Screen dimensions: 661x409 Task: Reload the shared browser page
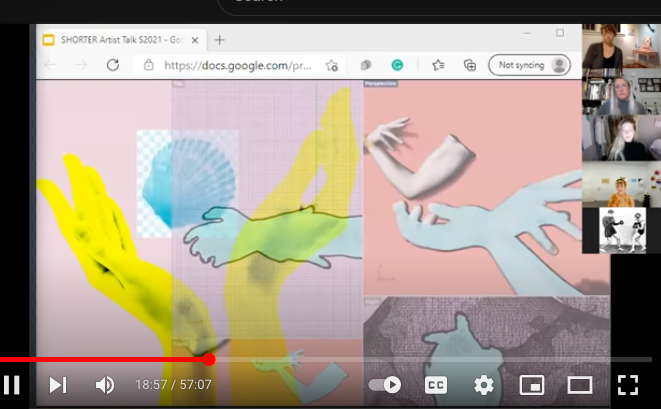coord(113,65)
